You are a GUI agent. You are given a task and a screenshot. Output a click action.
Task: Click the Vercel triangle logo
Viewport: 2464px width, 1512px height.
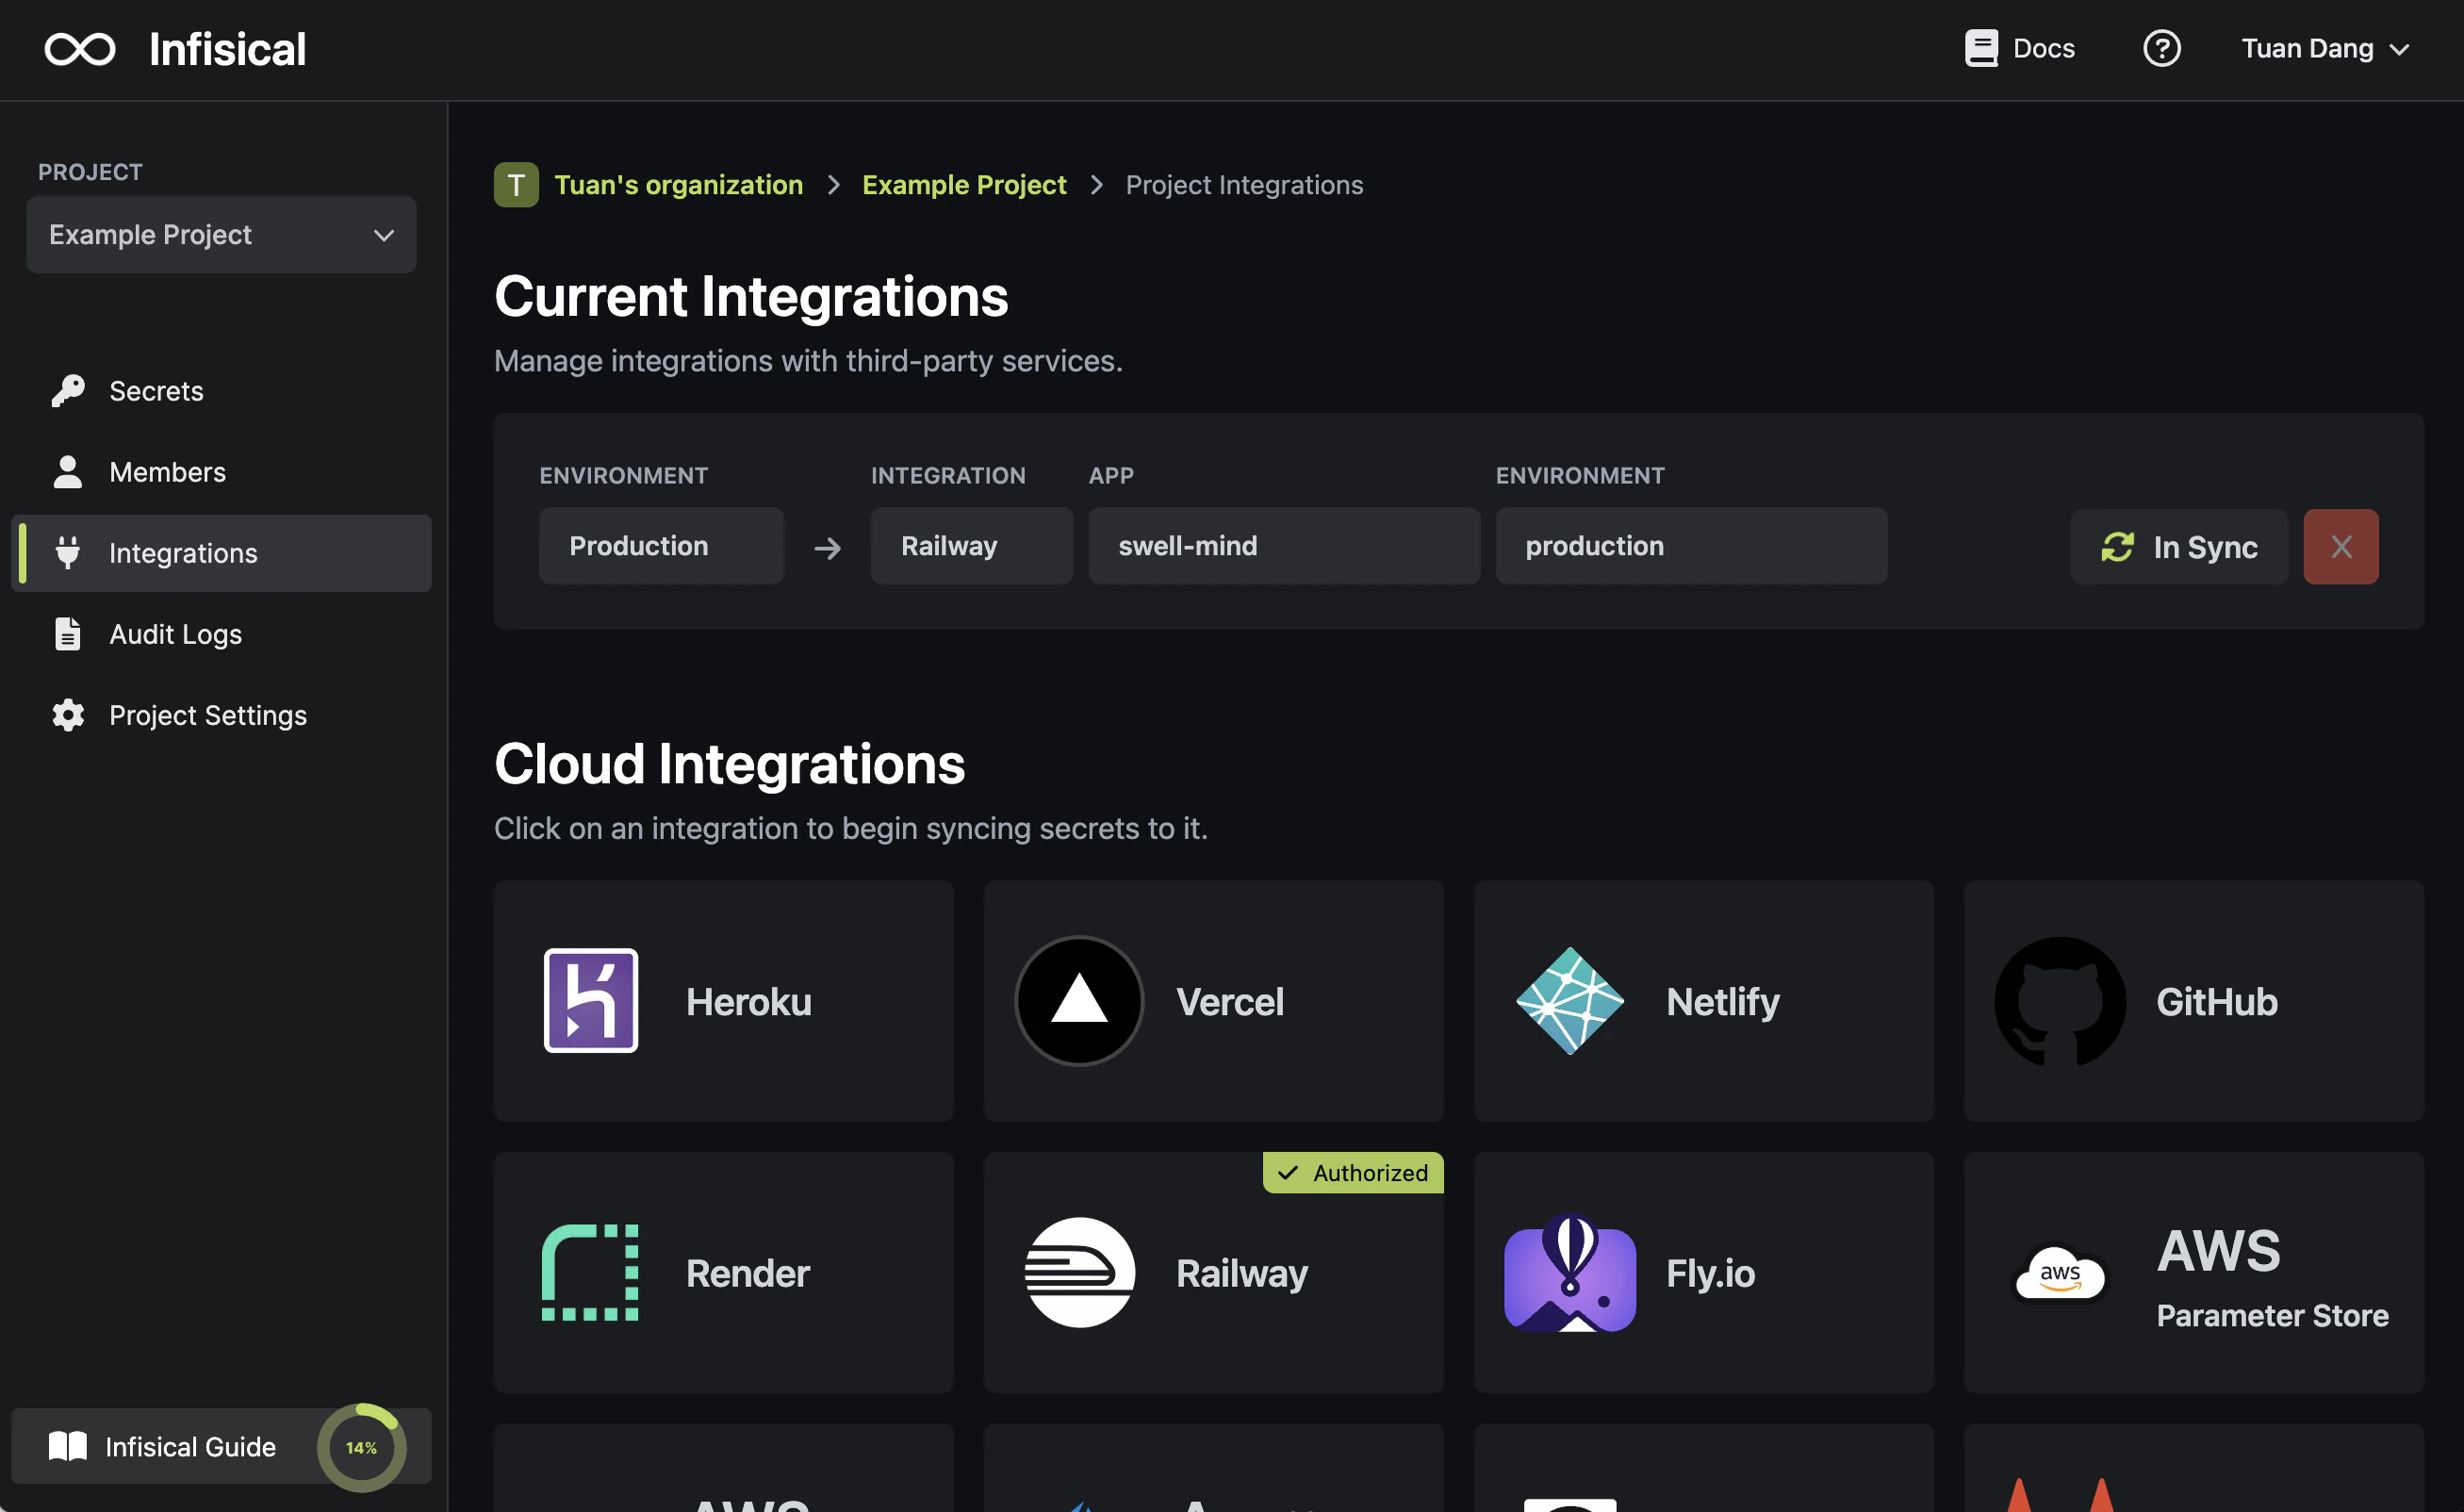point(1079,1001)
